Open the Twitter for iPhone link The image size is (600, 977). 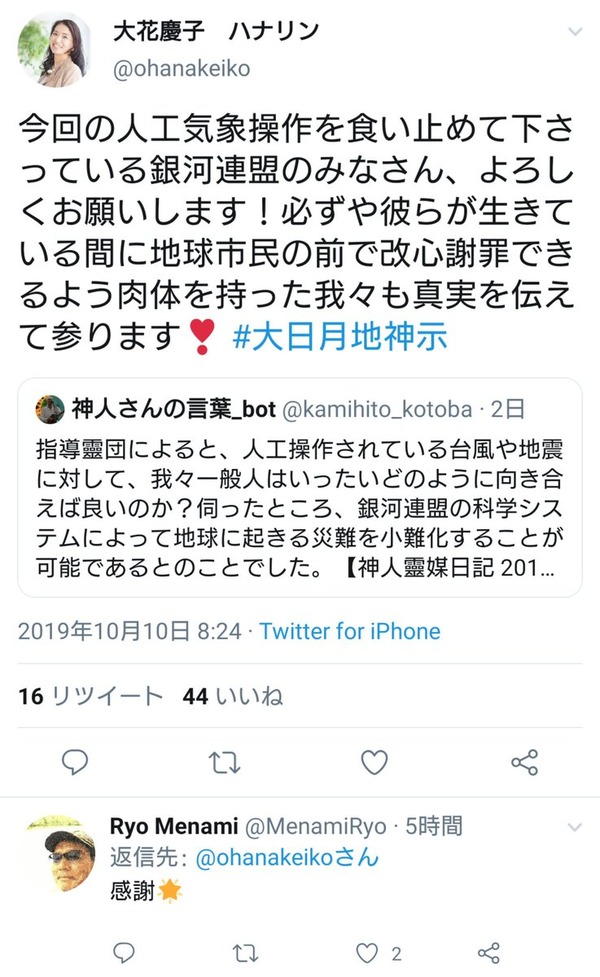(350, 631)
